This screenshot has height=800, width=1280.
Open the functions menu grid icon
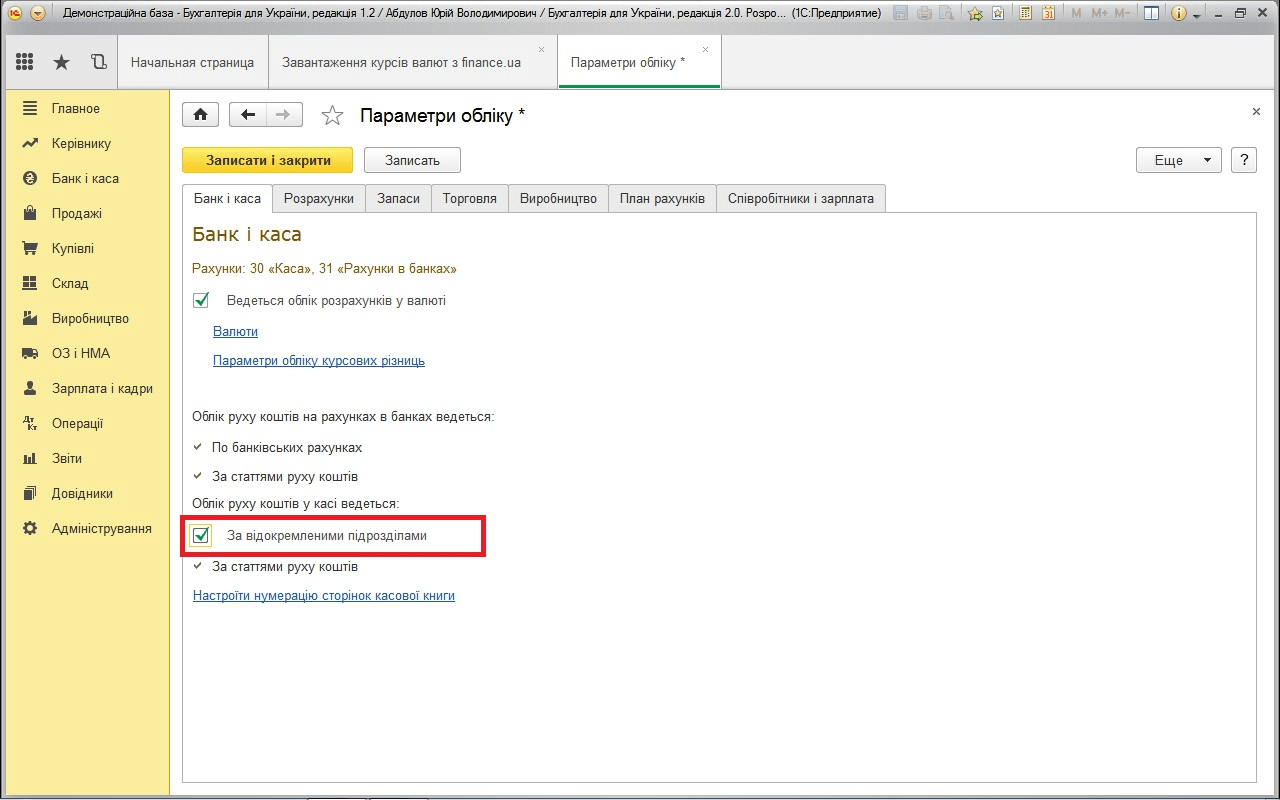[x=25, y=62]
